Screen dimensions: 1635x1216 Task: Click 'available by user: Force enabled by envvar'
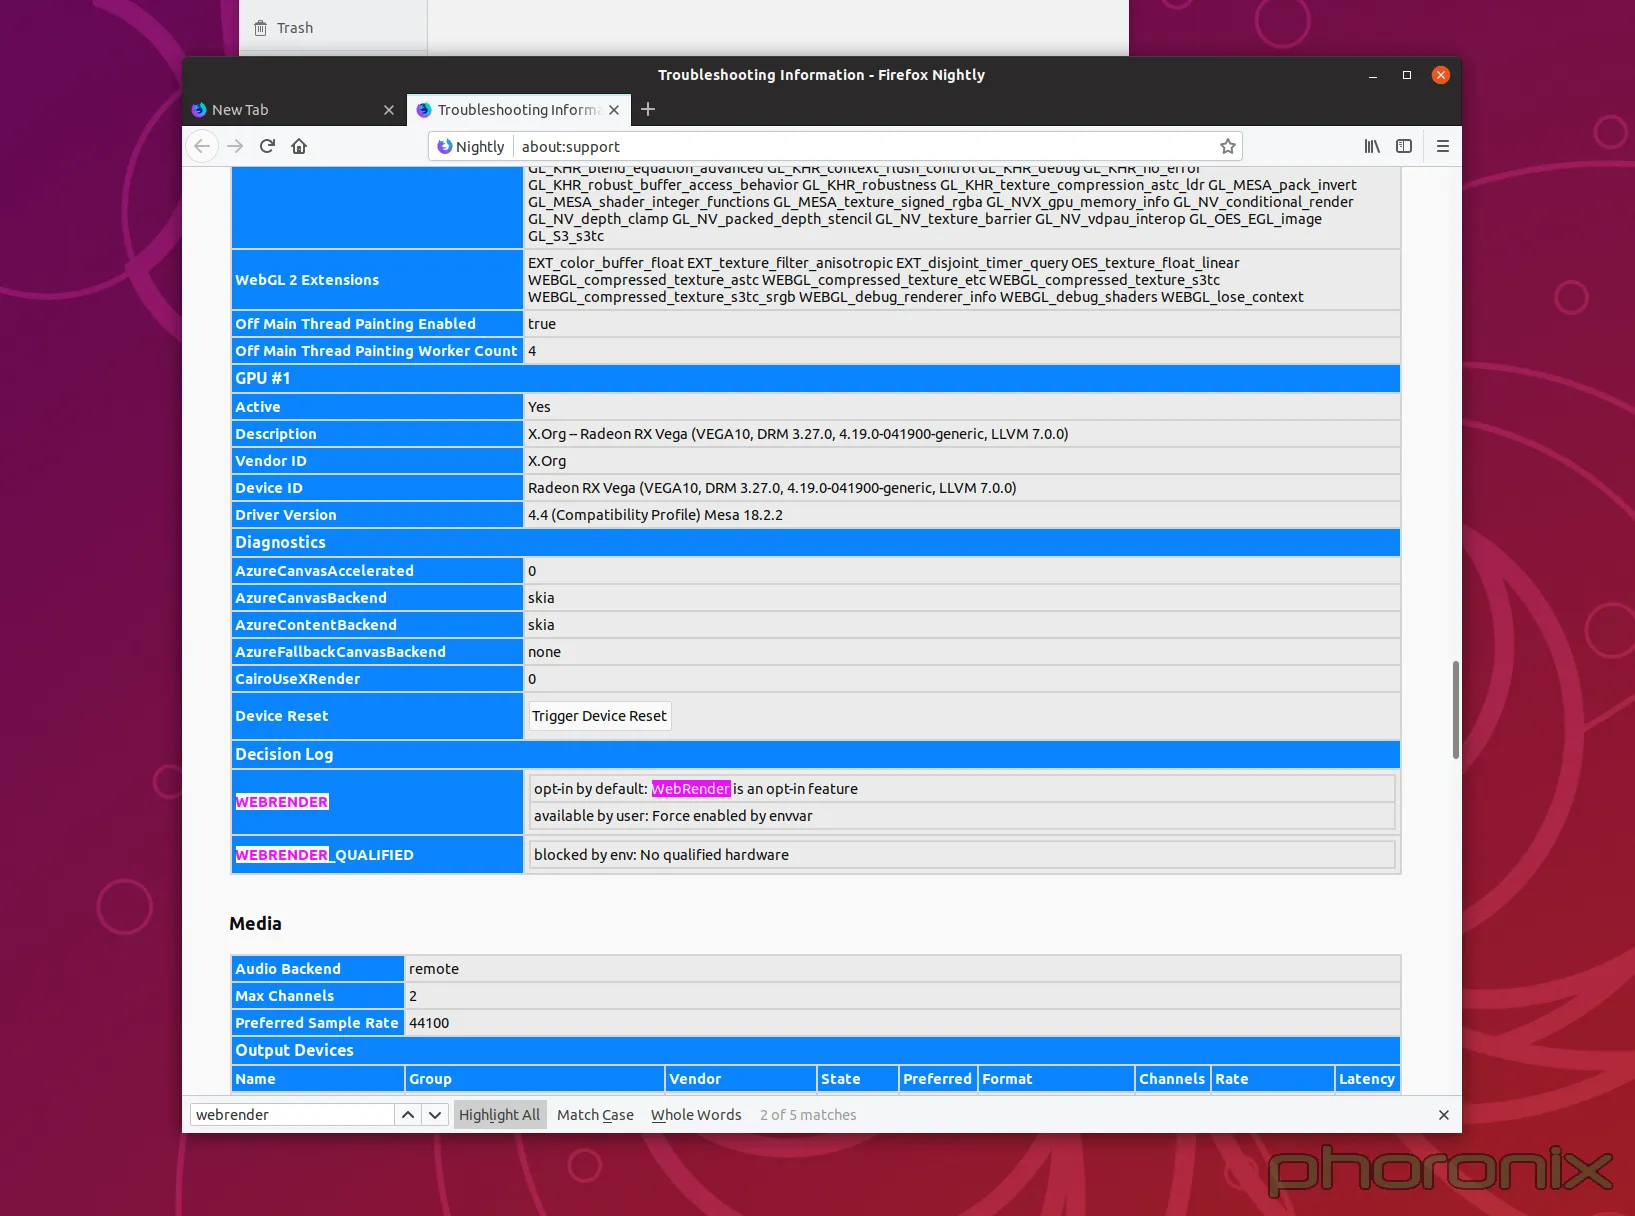(673, 816)
